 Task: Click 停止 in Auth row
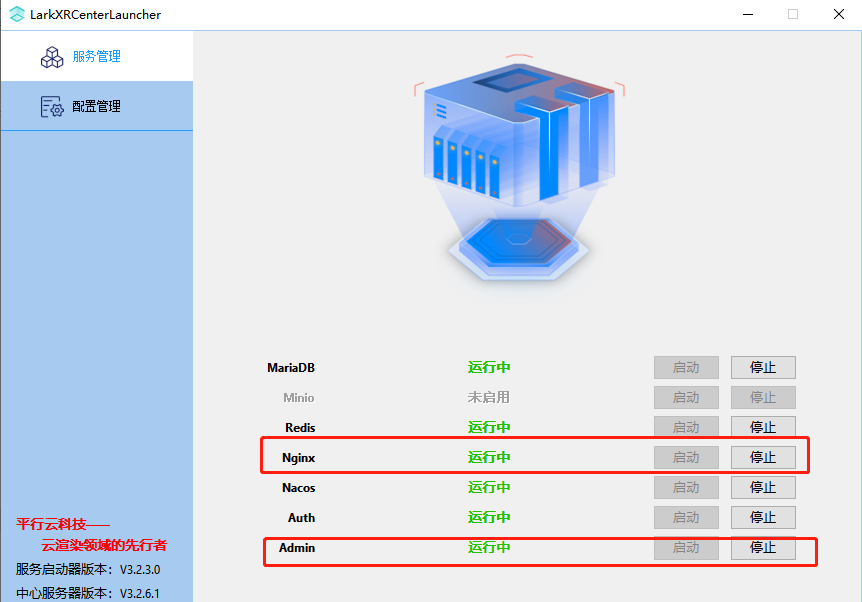pyautogui.click(x=763, y=517)
